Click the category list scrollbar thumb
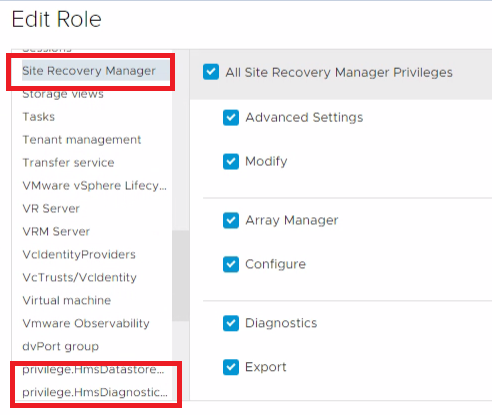 [181, 276]
